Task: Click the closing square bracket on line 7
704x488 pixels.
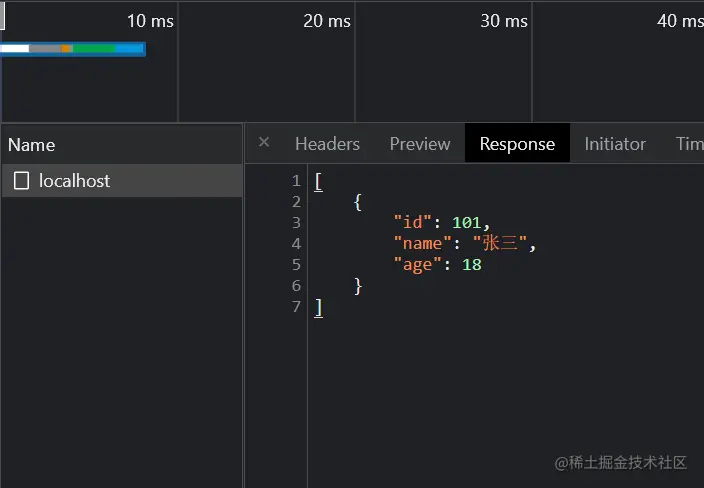Action: click(318, 308)
